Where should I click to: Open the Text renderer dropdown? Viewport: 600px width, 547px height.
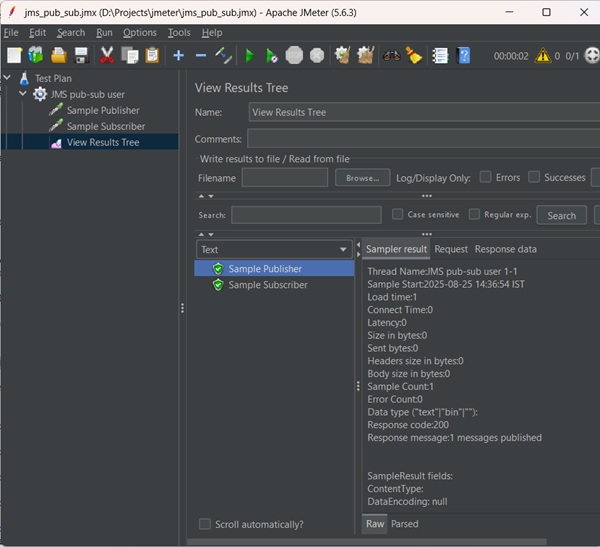(274, 250)
